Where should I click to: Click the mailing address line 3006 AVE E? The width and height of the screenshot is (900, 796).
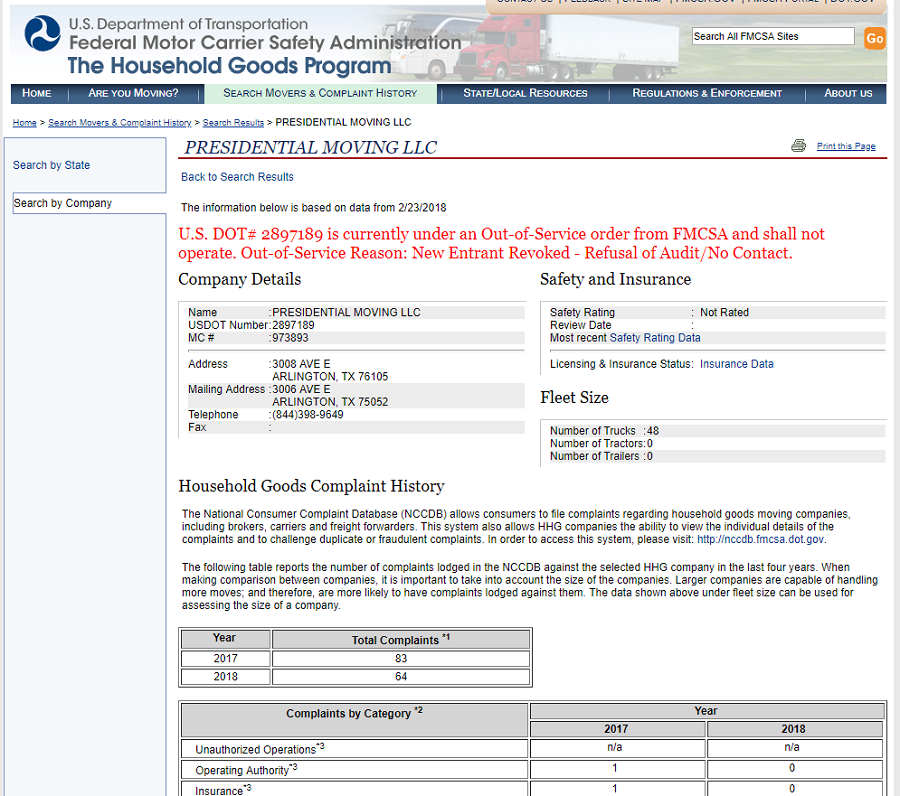301,389
